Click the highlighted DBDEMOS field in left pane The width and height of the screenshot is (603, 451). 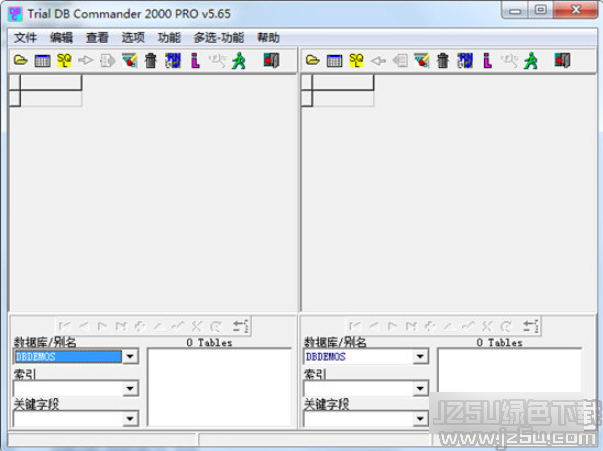68,356
